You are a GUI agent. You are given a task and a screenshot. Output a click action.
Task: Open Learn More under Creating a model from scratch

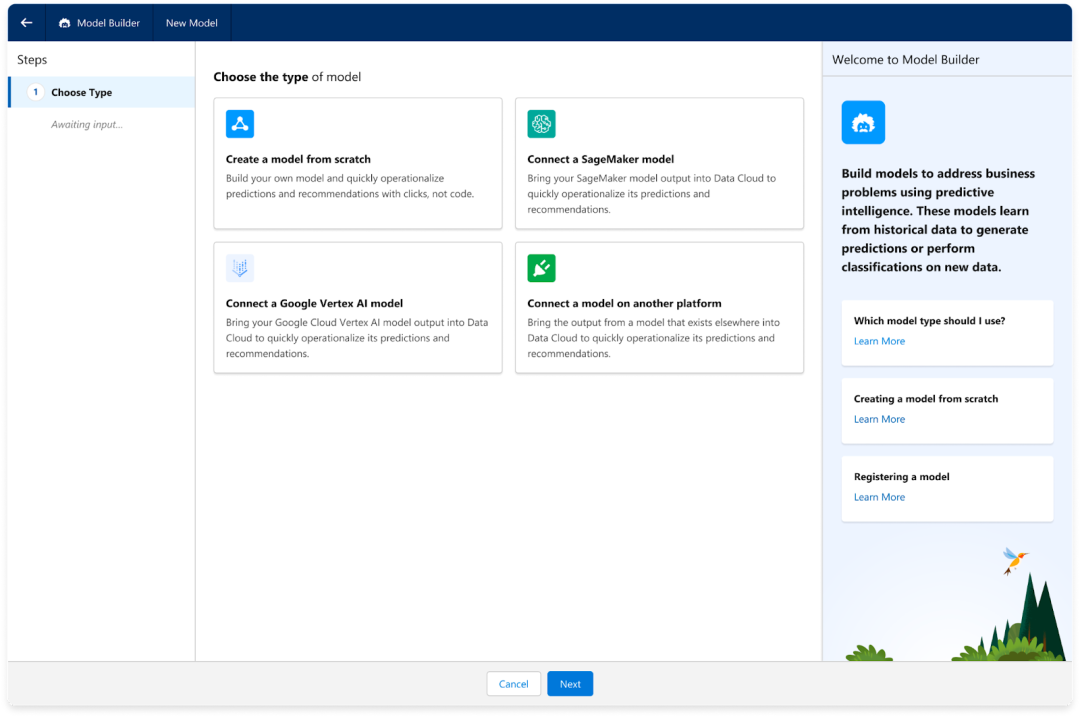tap(879, 419)
